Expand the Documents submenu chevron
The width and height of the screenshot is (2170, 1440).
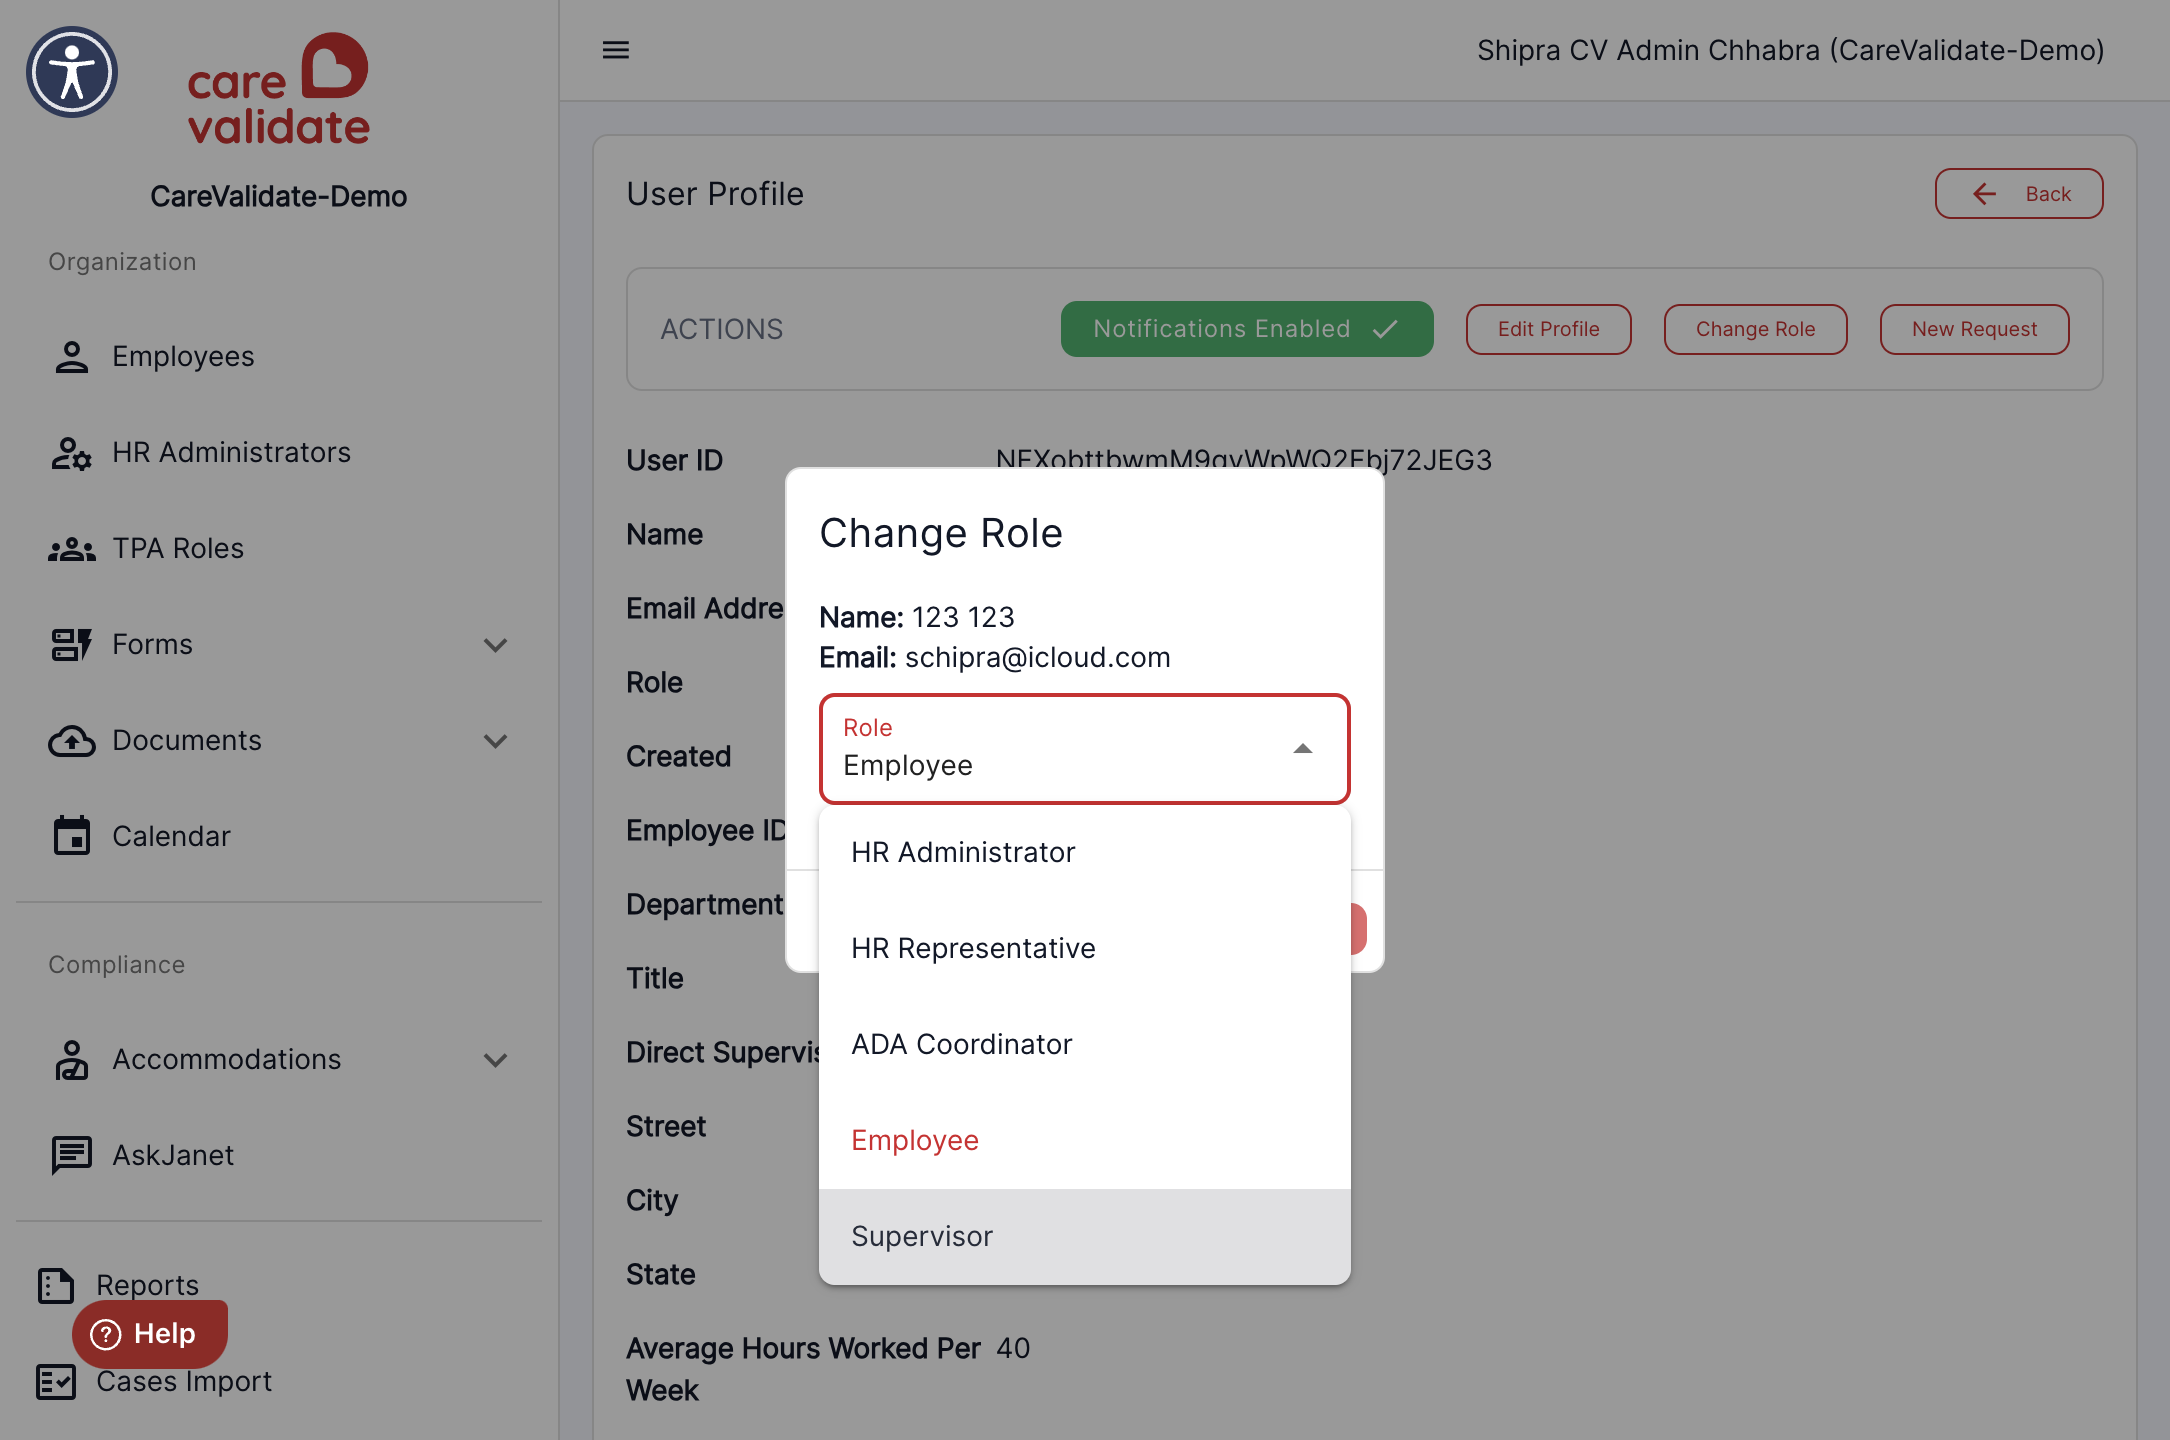pos(495,741)
